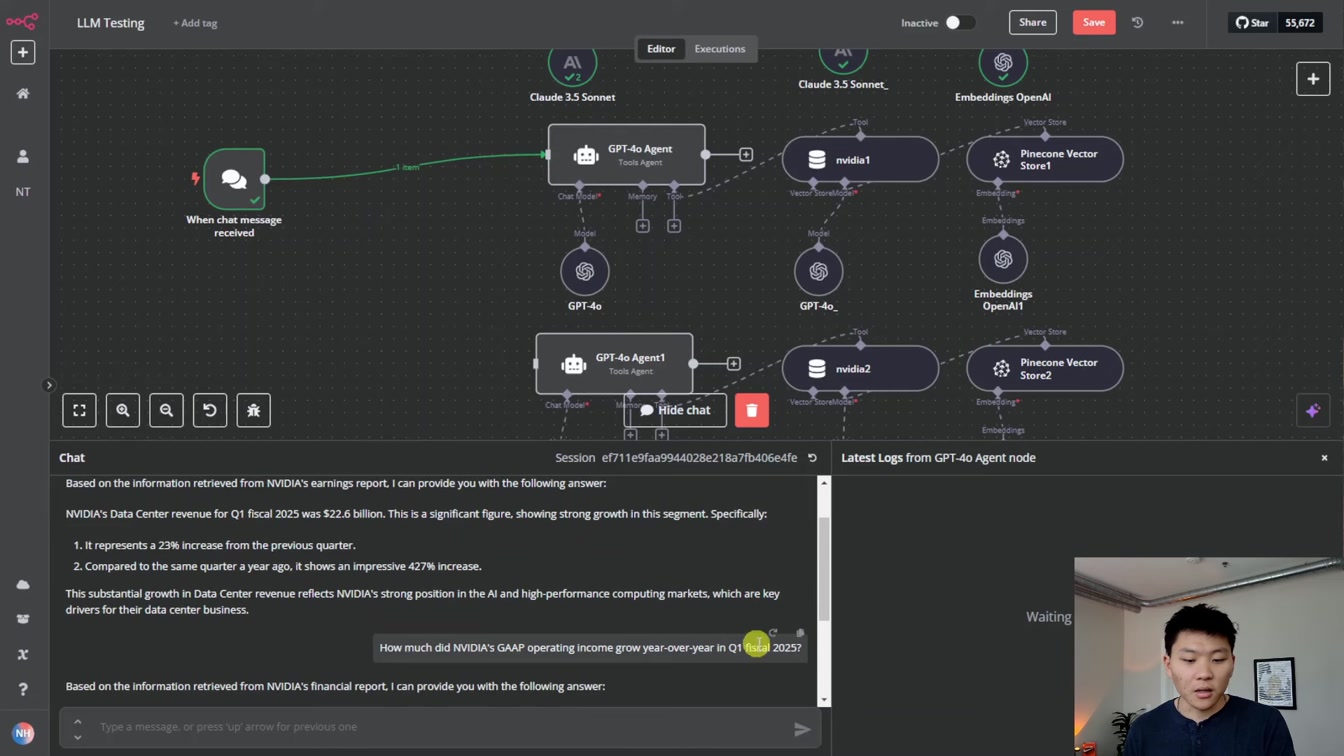This screenshot has height=756, width=1344.
Task: Select the GPT-4o Agent node
Action: 626,155
